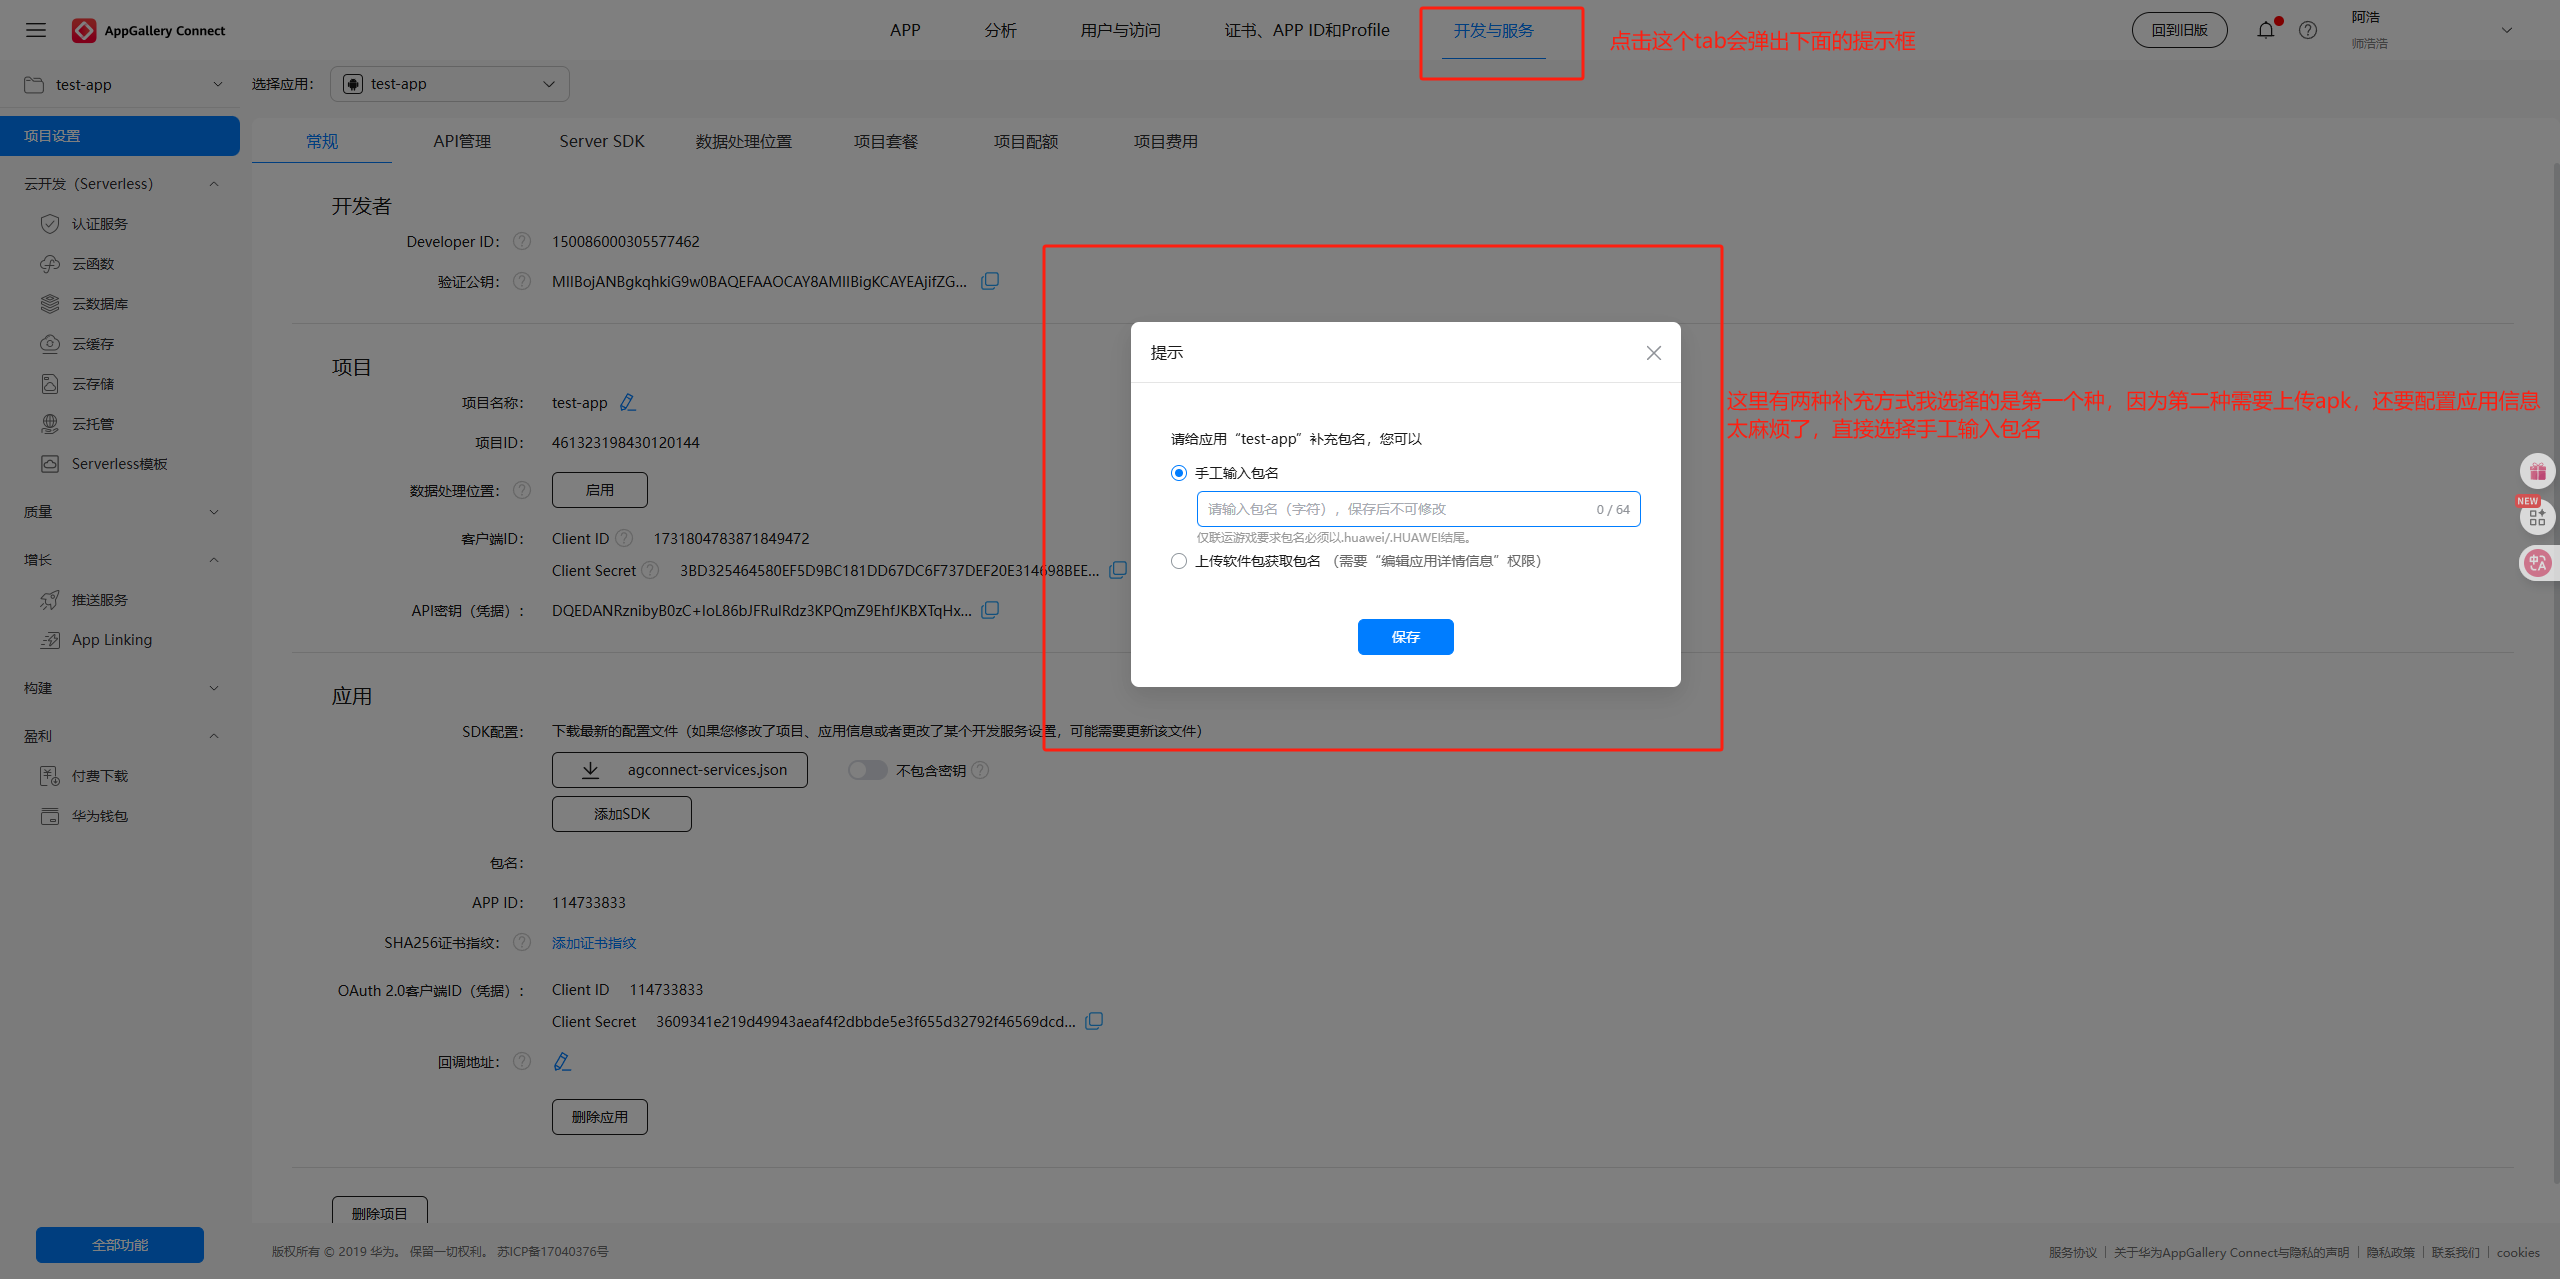
Task: Select manual package name input option
Action: coord(1179,473)
